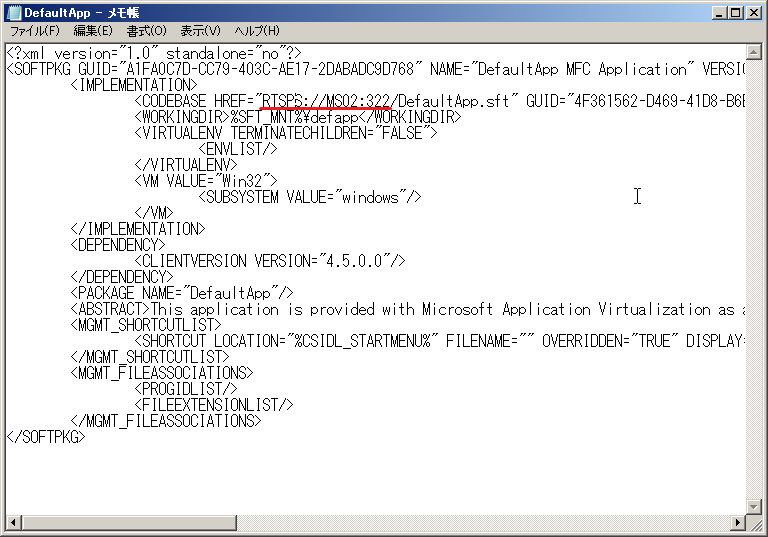Click the '<DEPENDENCY>' opening tag

coord(118,245)
